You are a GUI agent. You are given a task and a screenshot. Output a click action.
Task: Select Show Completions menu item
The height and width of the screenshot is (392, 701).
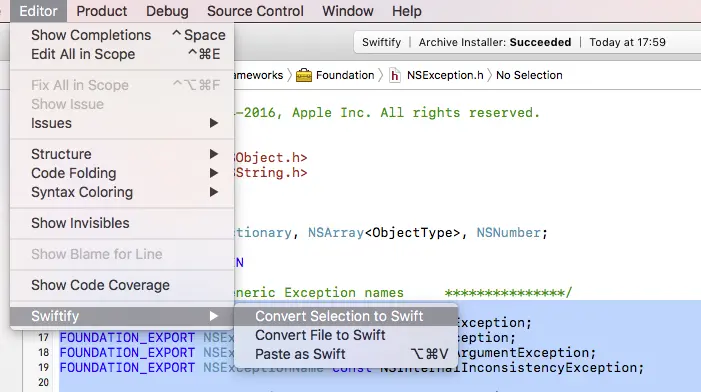coord(122,35)
